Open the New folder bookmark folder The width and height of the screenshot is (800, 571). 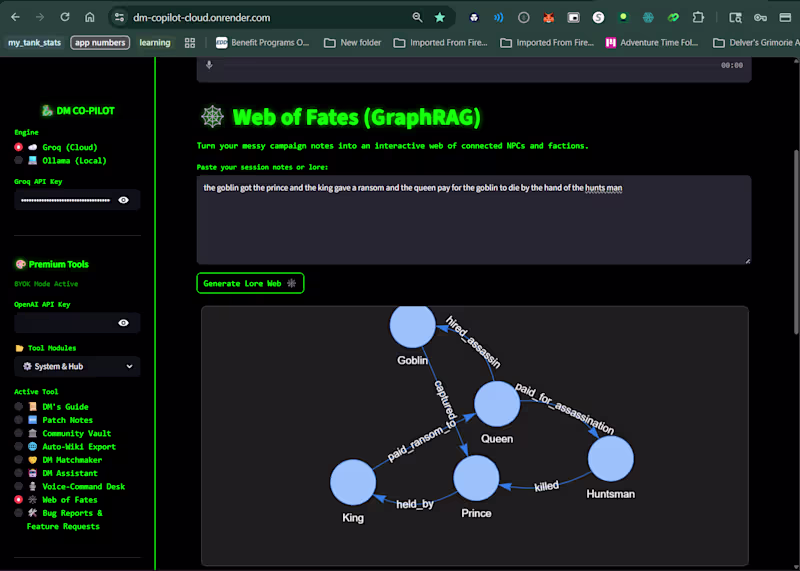[353, 43]
